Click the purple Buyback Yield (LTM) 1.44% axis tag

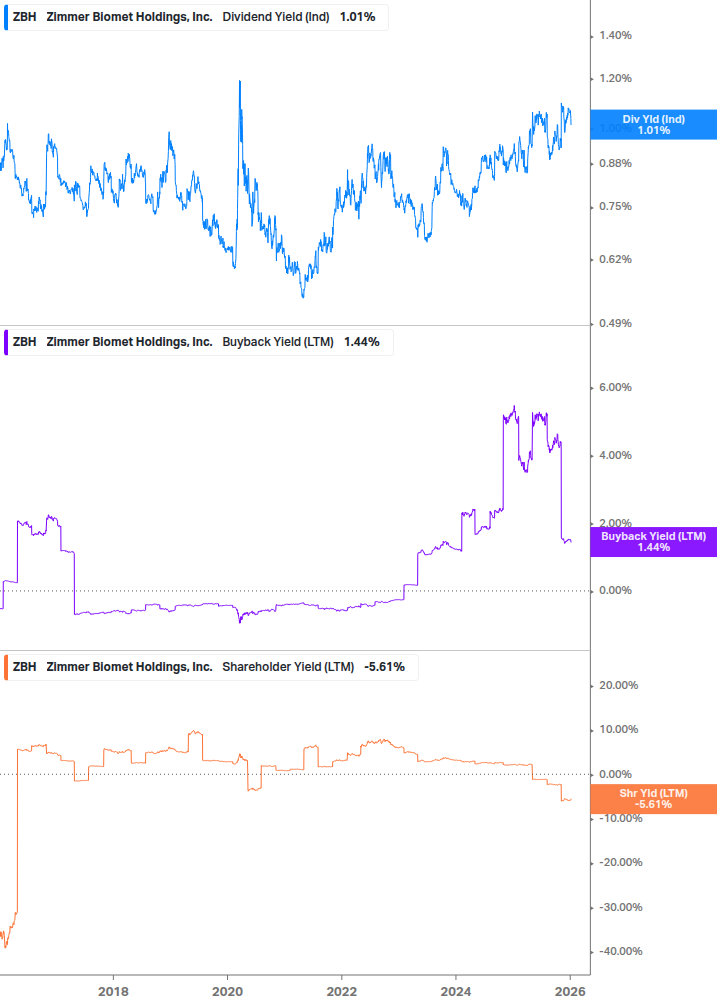(654, 542)
